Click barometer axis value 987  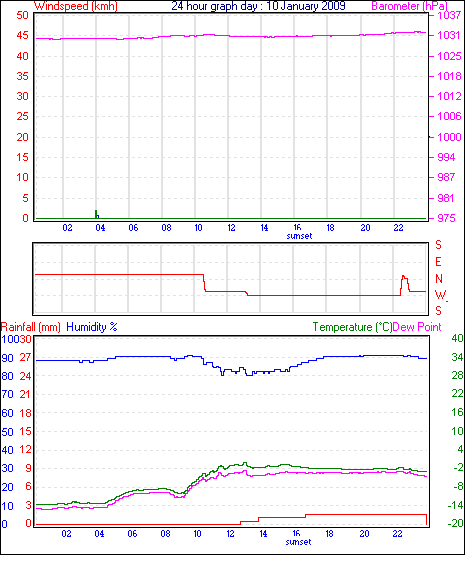[x=446, y=178]
